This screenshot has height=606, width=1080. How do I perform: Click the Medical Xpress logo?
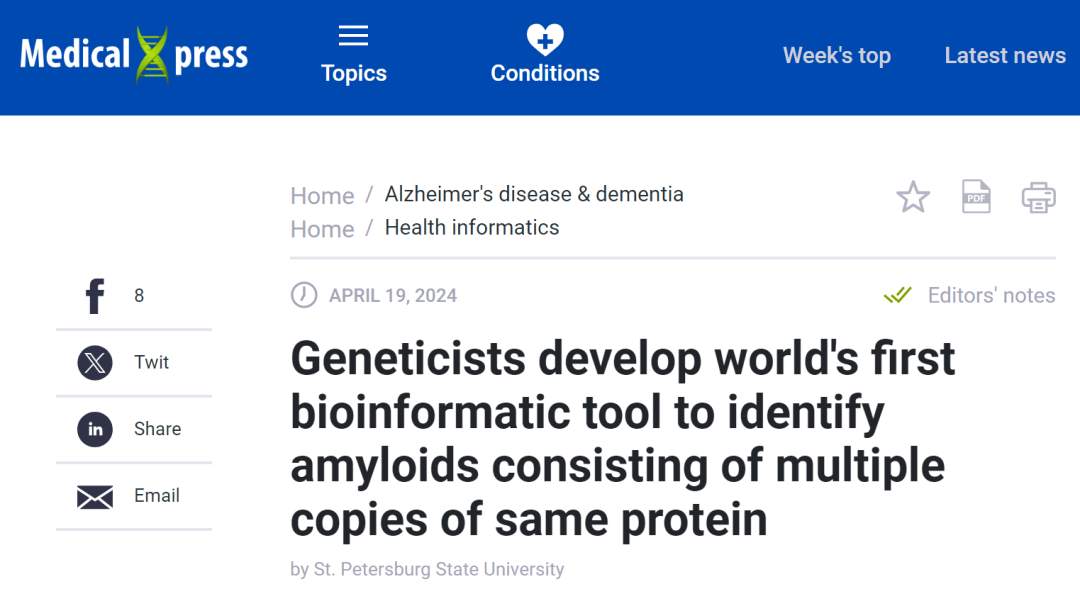(x=134, y=55)
